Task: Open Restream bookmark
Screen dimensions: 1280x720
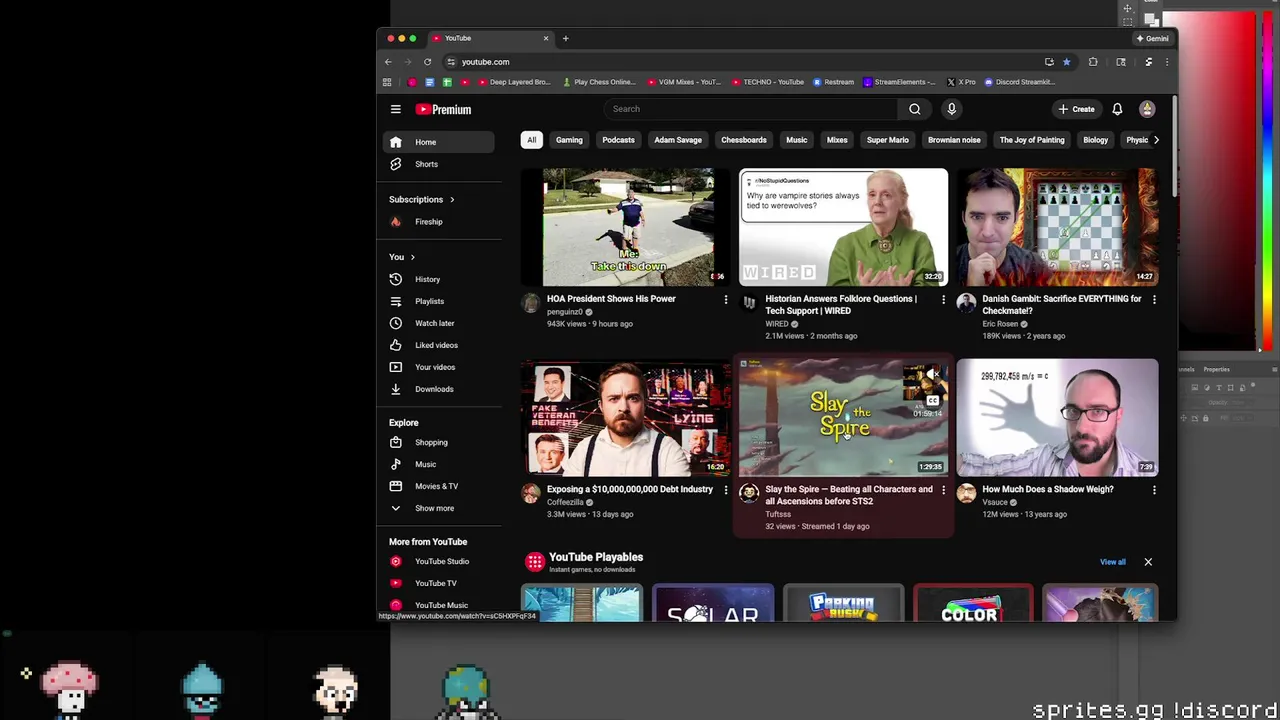Action: [833, 82]
